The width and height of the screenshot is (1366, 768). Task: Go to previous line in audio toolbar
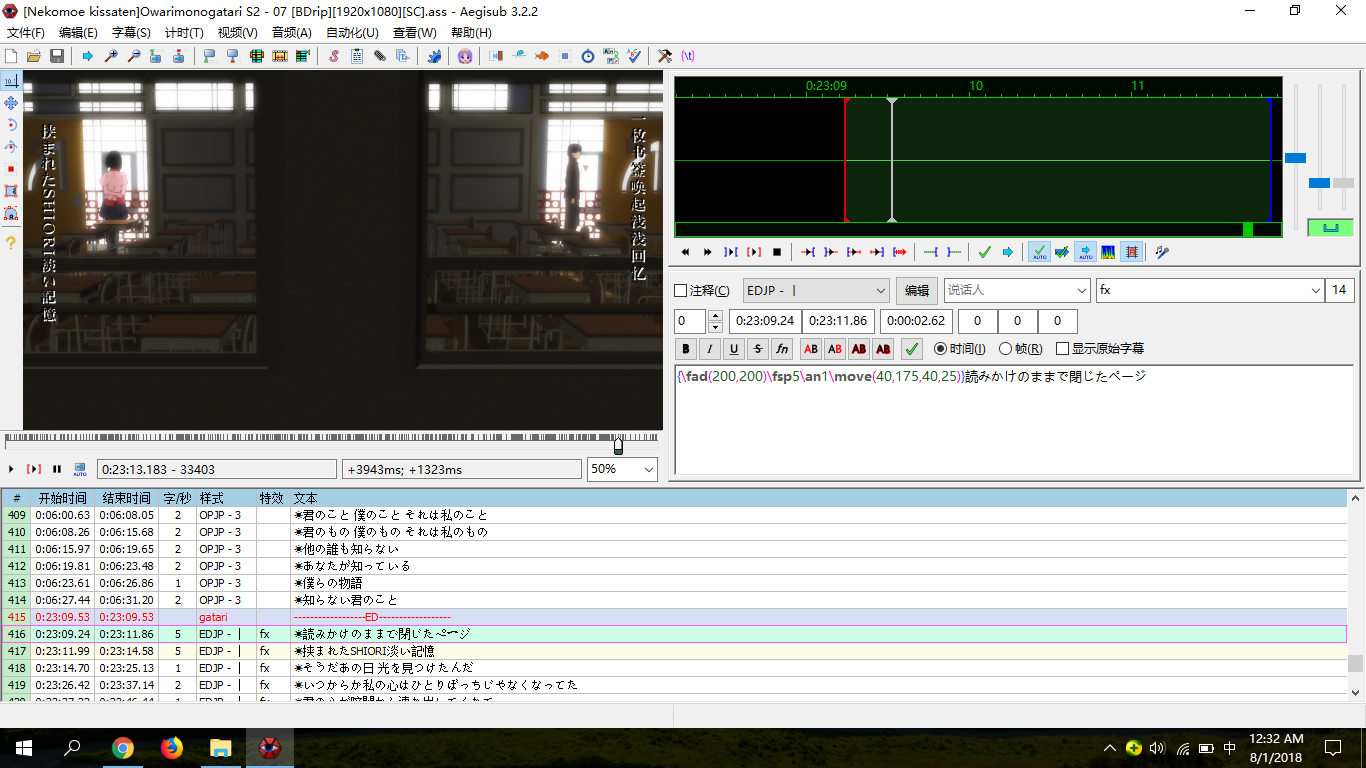click(685, 252)
